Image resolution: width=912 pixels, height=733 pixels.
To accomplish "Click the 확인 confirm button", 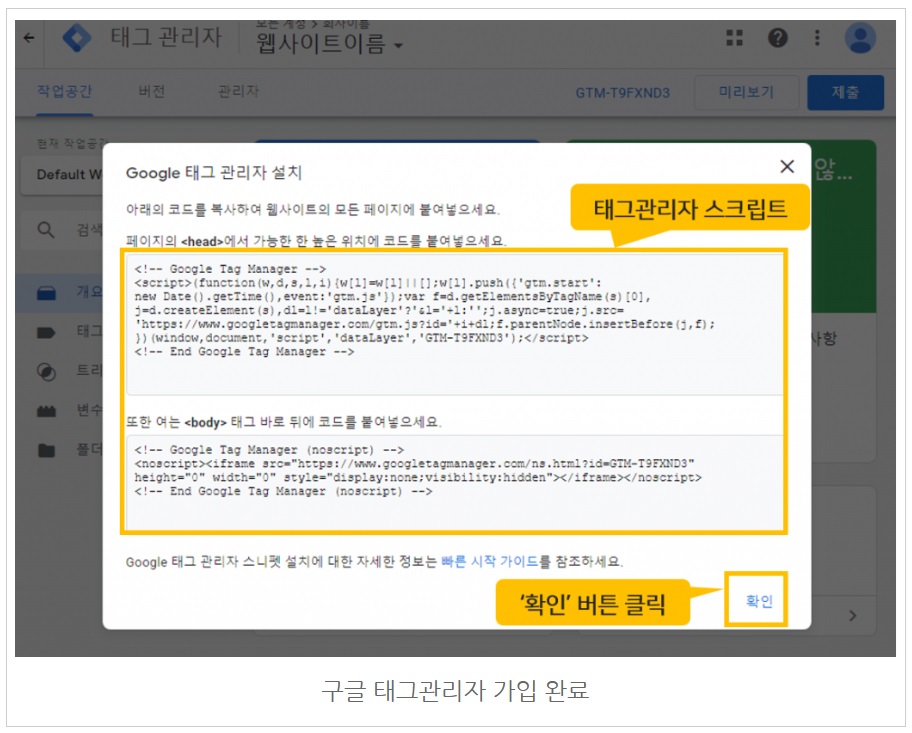I will [759, 601].
